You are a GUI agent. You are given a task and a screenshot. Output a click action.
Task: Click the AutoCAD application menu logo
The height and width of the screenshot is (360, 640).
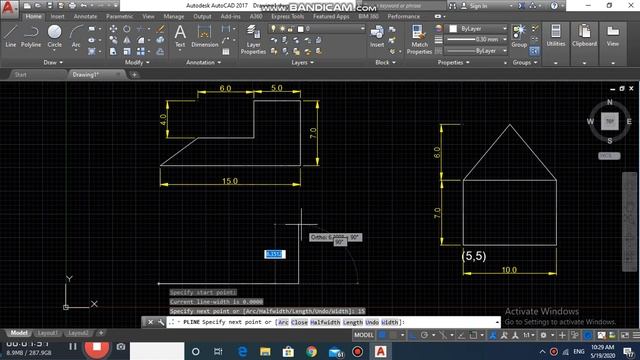tap(9, 8)
